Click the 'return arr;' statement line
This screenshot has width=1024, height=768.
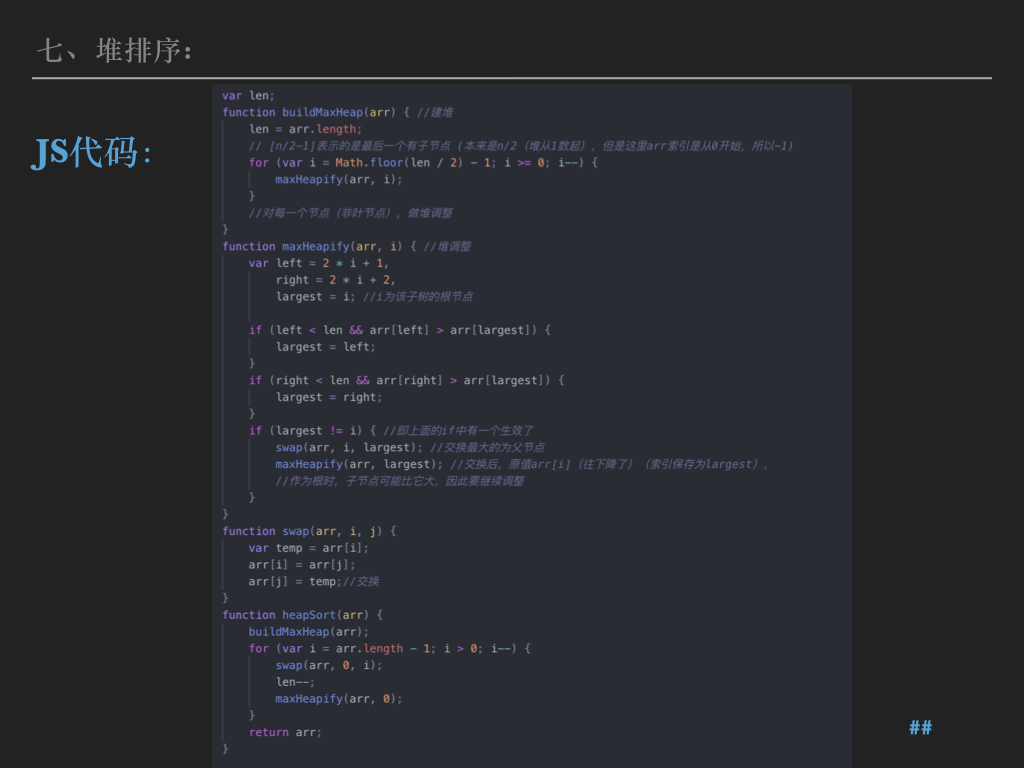coord(285,732)
